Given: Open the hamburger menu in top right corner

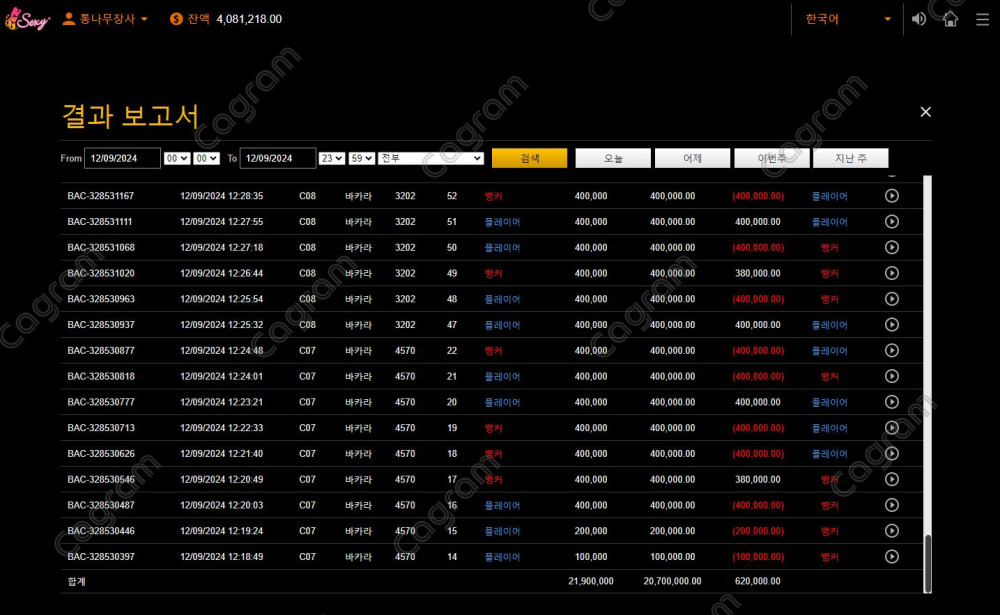Looking at the screenshot, I should (x=984, y=18).
